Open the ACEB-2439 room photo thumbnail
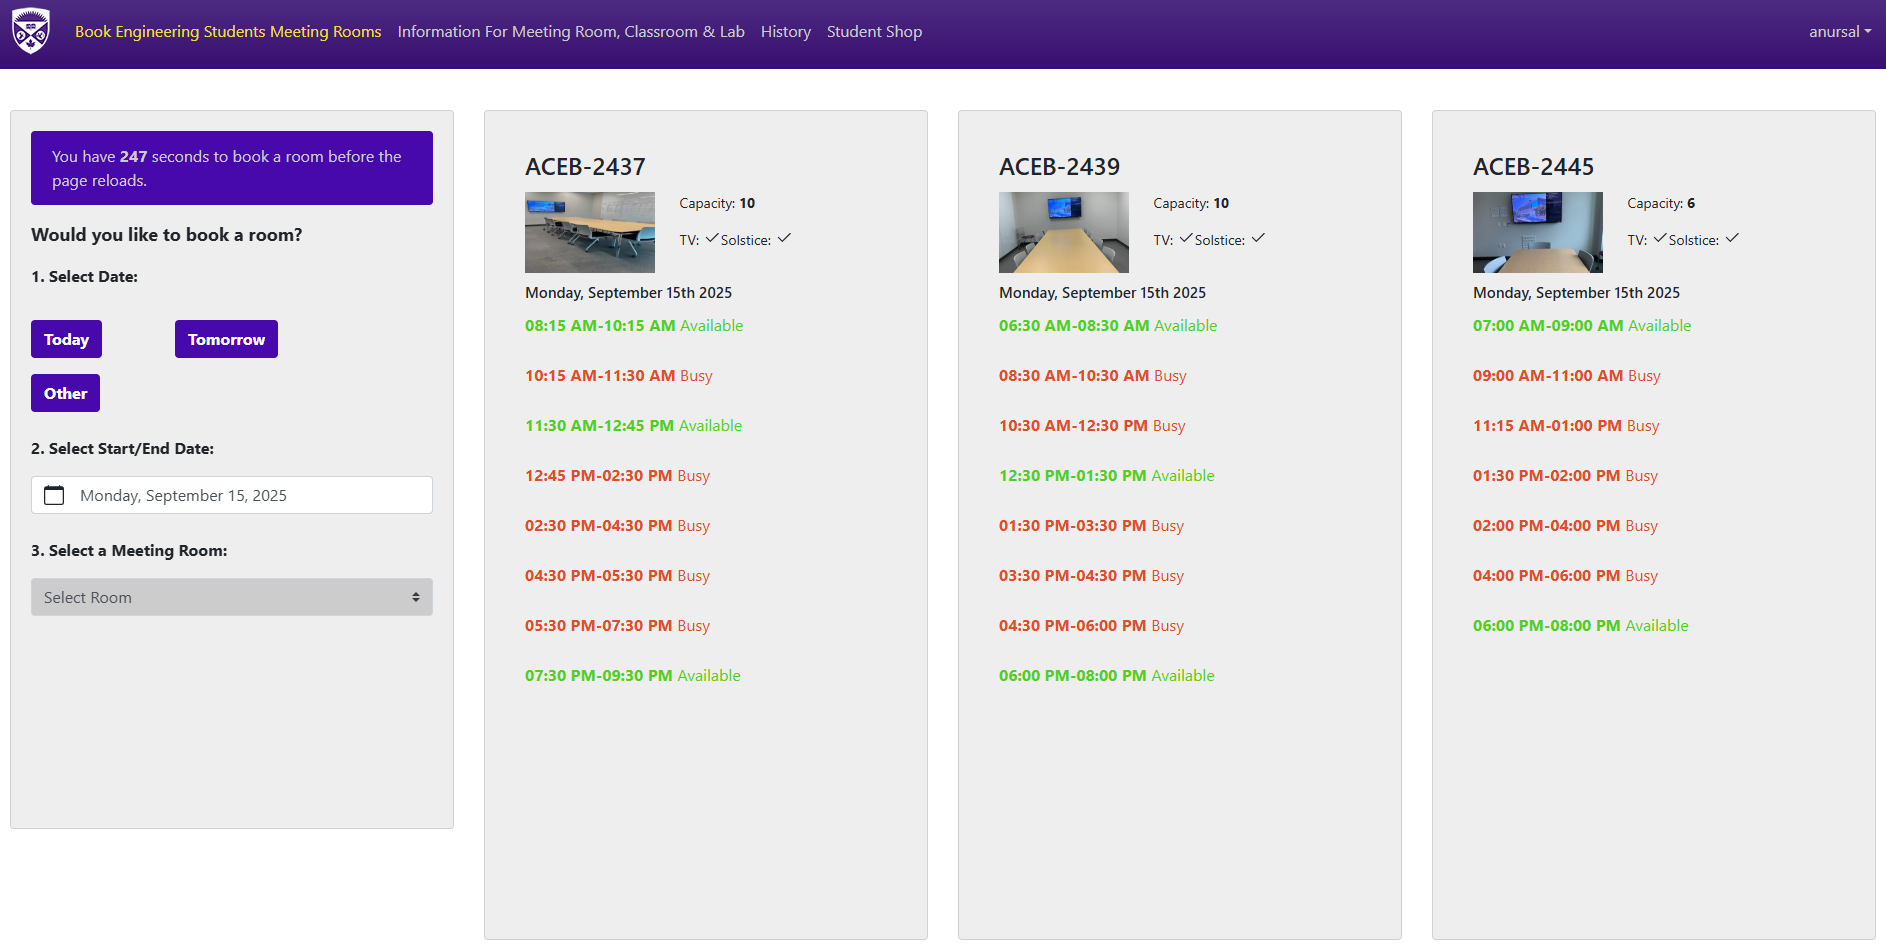 tap(1063, 232)
